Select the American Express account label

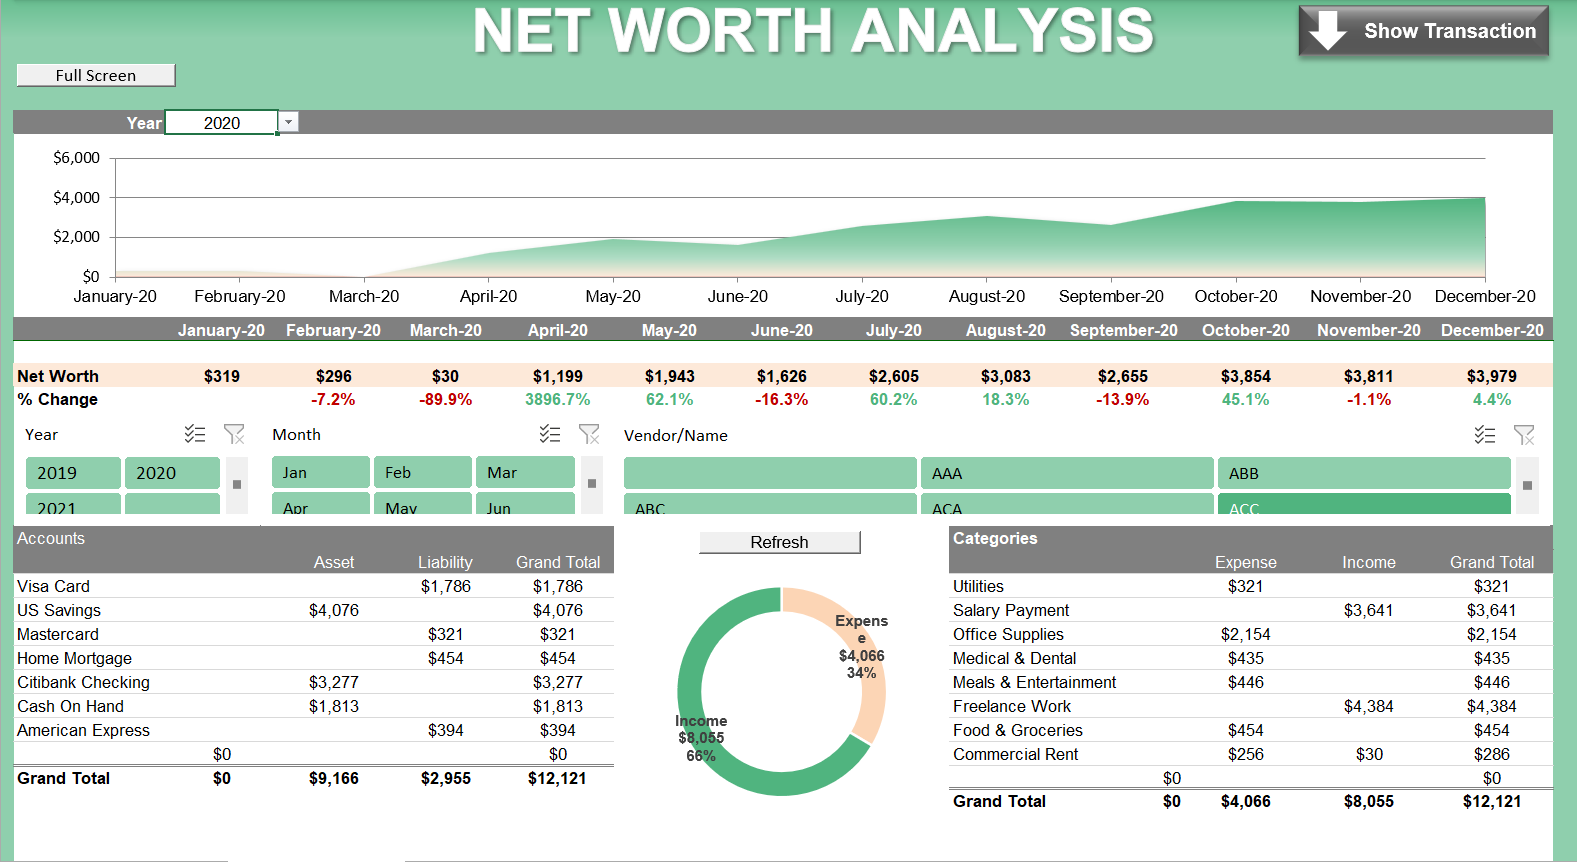83,730
